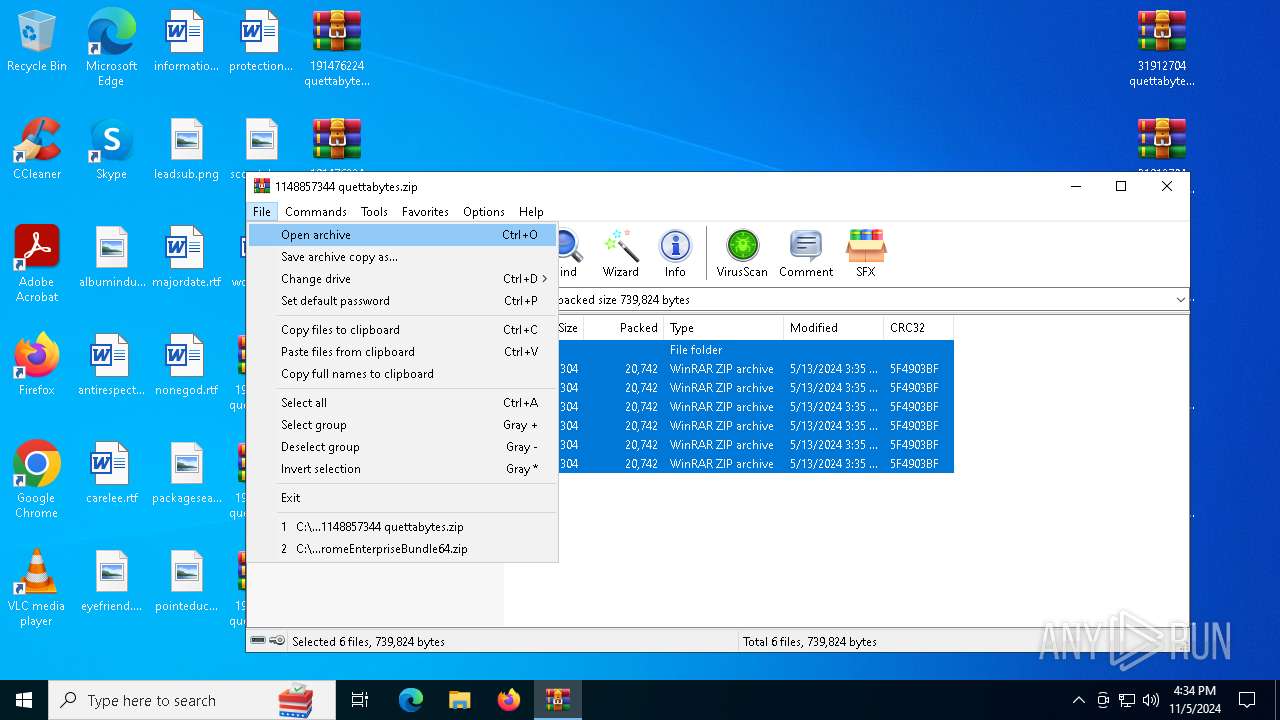The height and width of the screenshot is (720, 1280).
Task: Click the SFX toolbar icon
Action: [x=866, y=254]
